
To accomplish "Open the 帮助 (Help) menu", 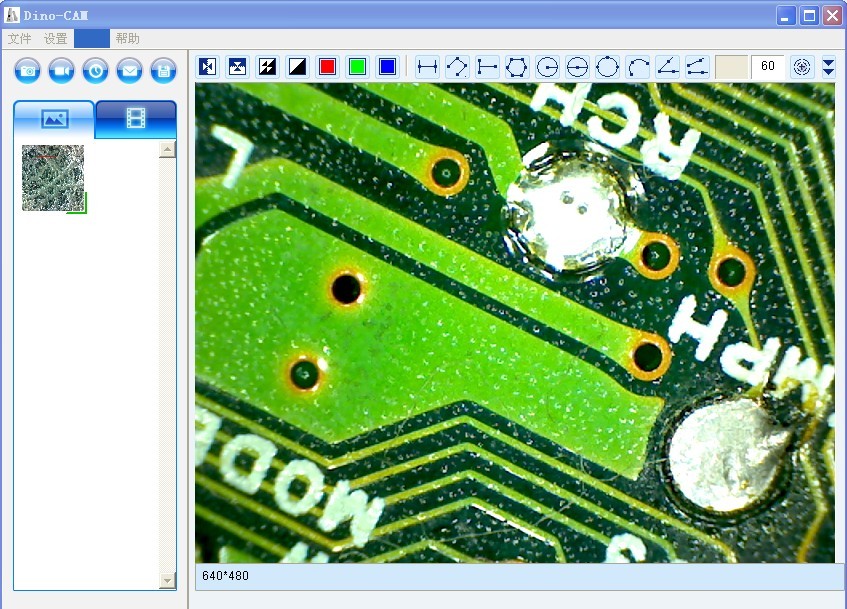I will point(128,39).
